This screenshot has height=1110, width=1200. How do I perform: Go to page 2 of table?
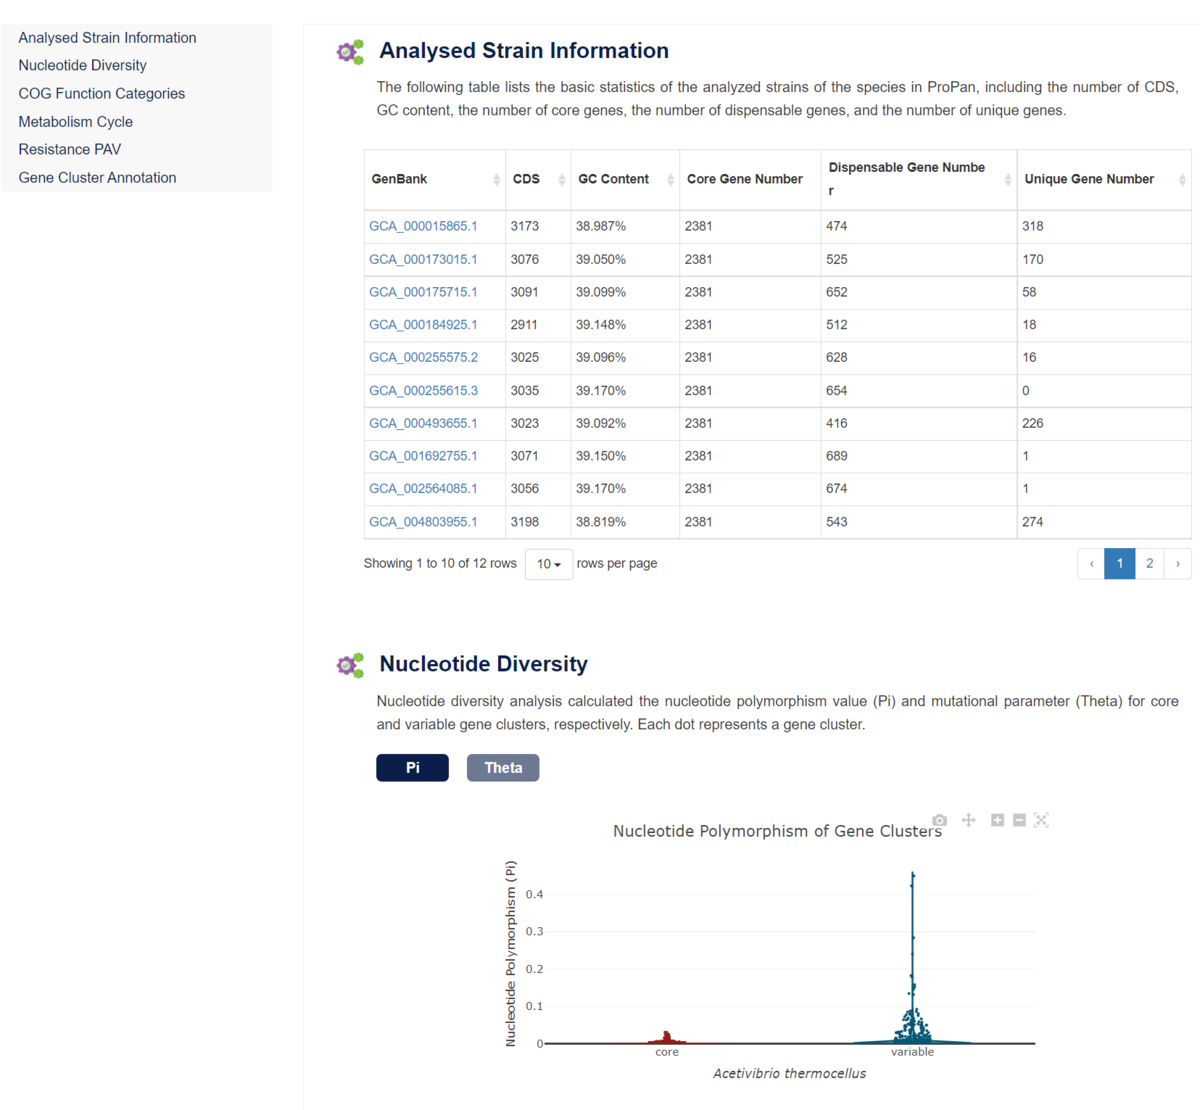[x=1150, y=564]
